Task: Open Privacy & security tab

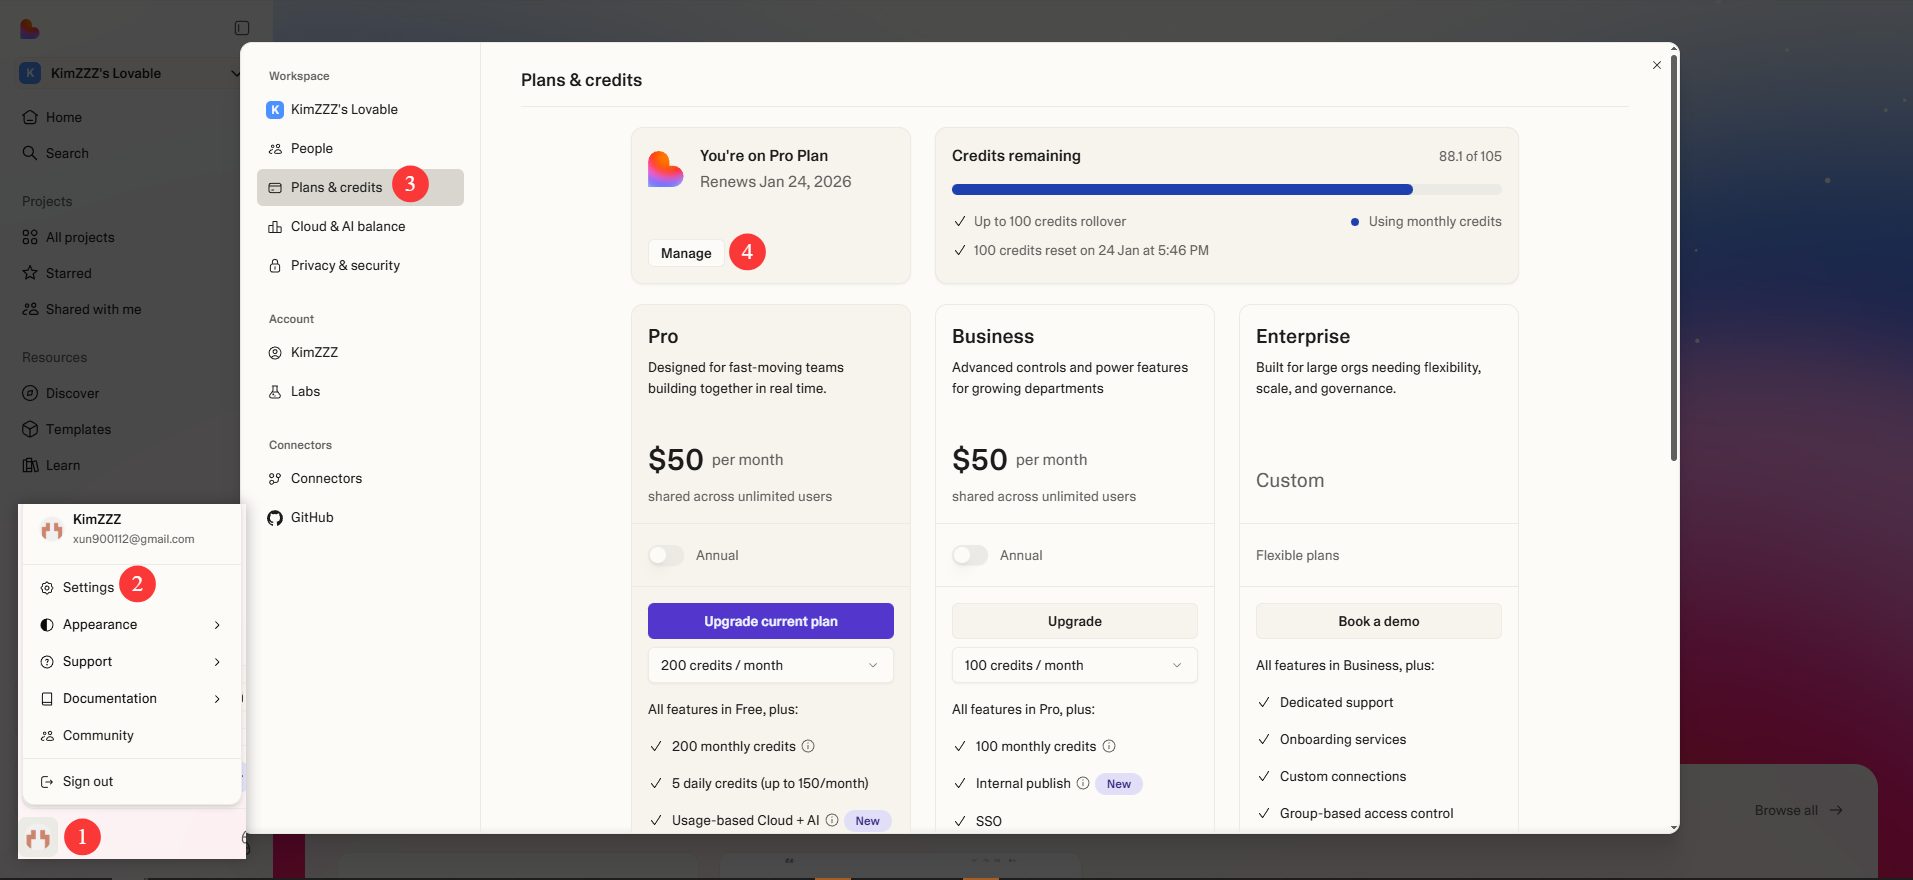Action: click(360, 265)
